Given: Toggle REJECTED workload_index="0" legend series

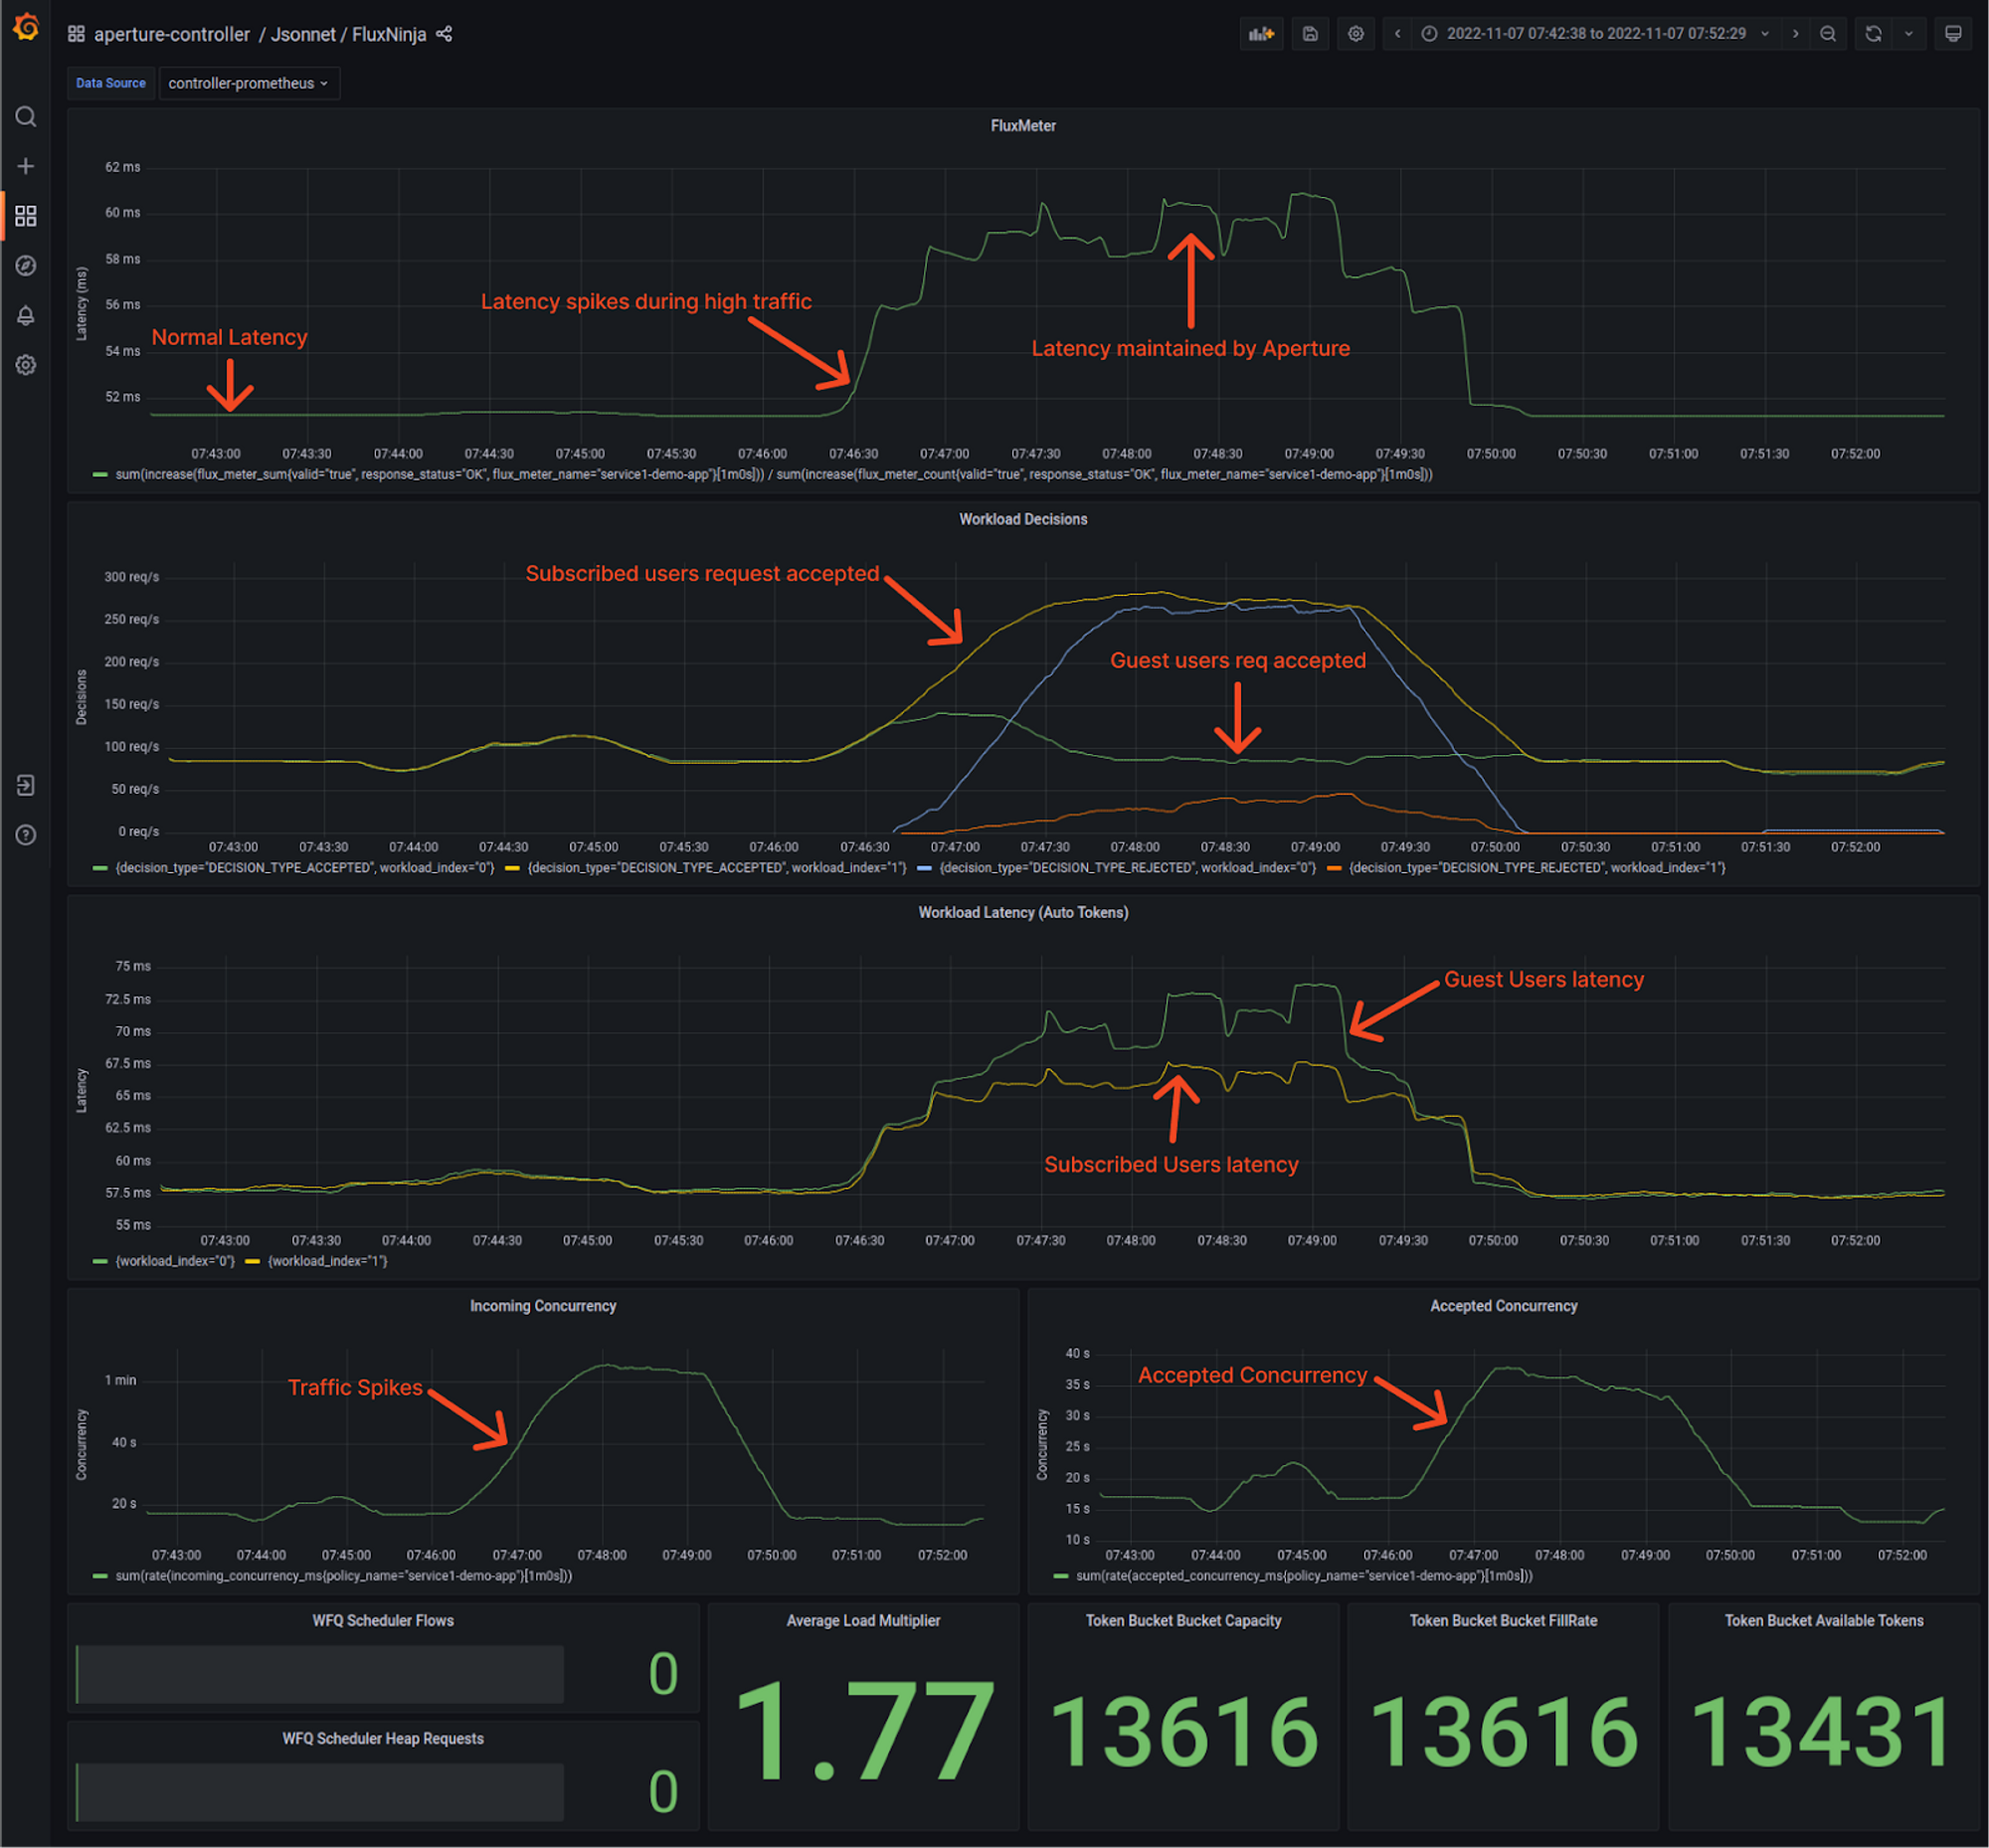Looking at the screenshot, I should point(1127,868).
